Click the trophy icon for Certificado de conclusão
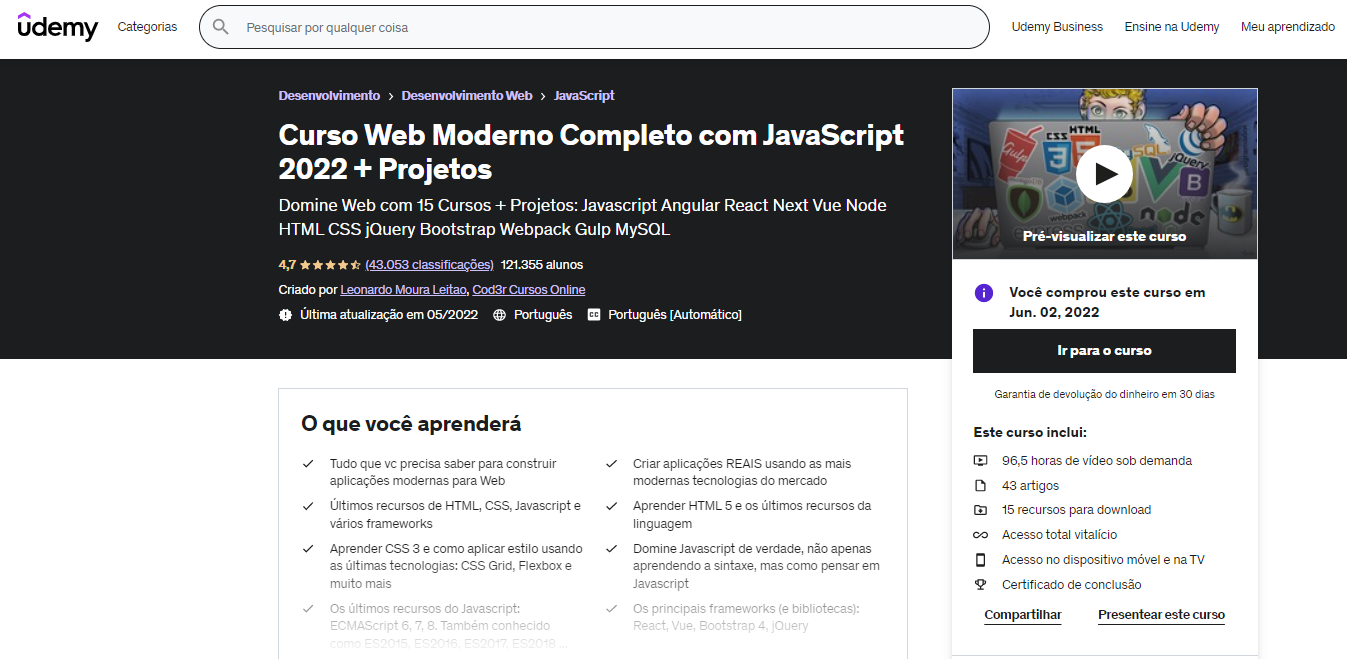 [x=980, y=585]
